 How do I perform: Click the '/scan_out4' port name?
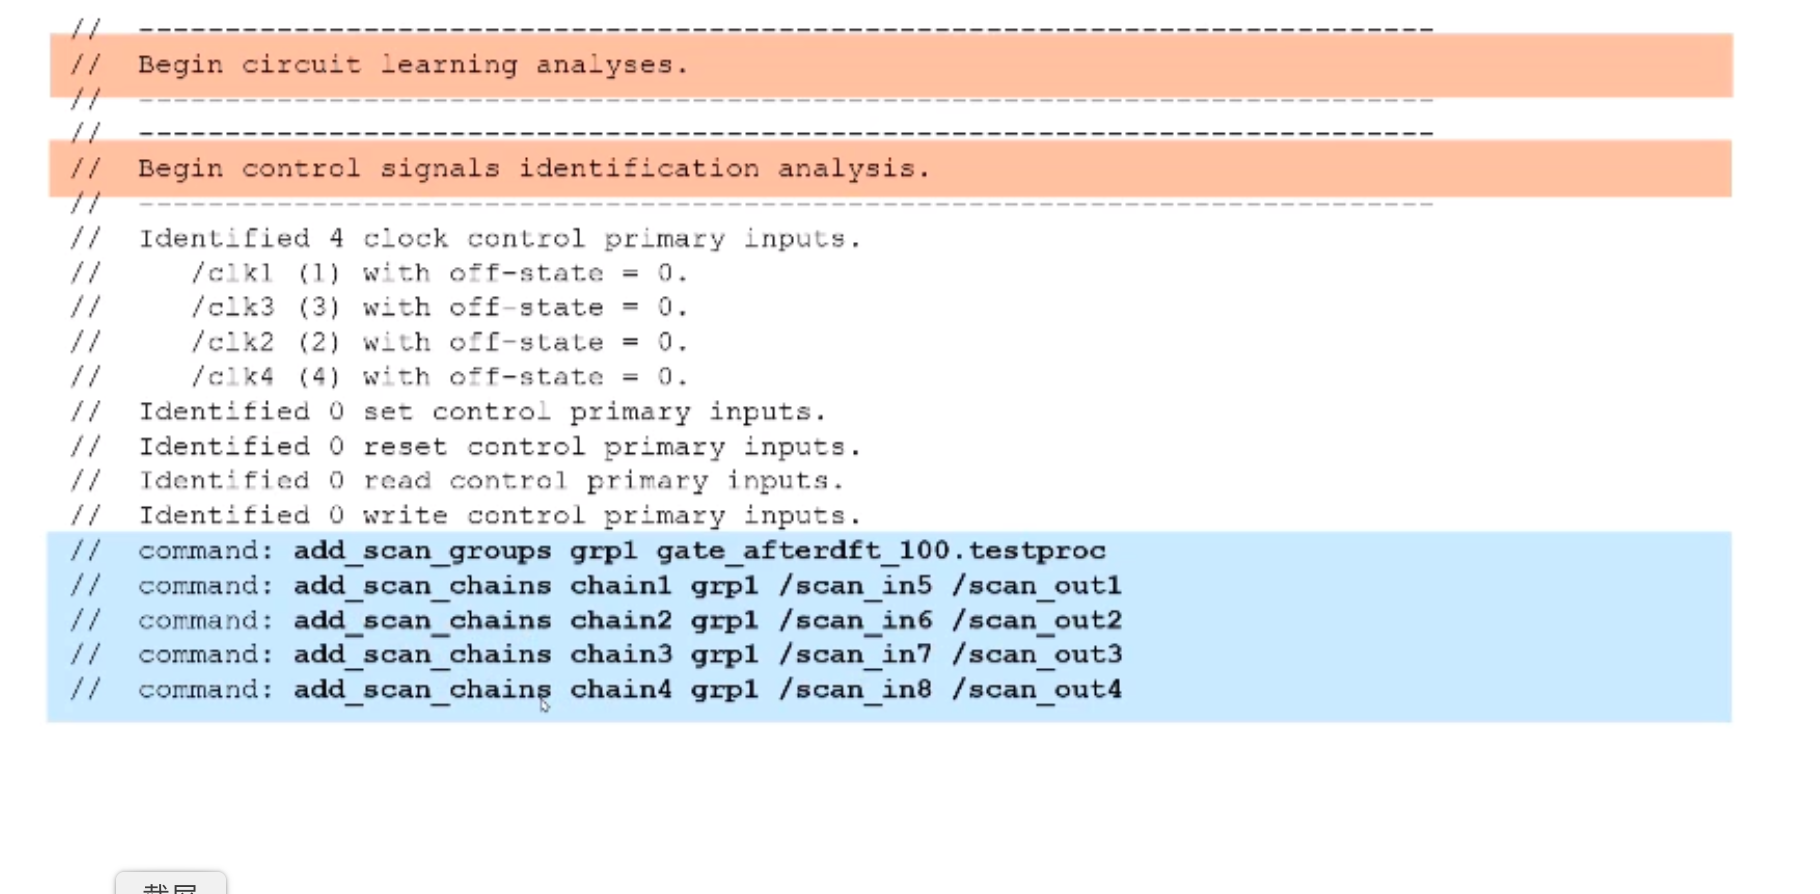tap(1037, 690)
